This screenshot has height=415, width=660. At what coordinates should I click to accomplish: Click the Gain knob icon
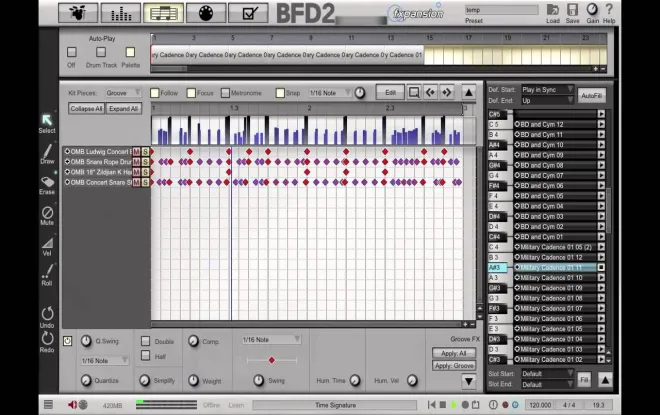(x=592, y=9)
